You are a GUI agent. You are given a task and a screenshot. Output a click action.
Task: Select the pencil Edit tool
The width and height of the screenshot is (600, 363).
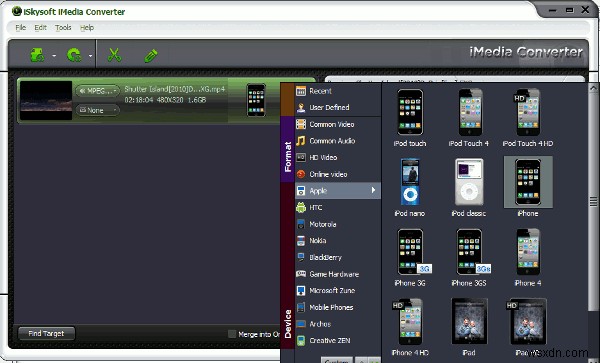click(x=151, y=55)
